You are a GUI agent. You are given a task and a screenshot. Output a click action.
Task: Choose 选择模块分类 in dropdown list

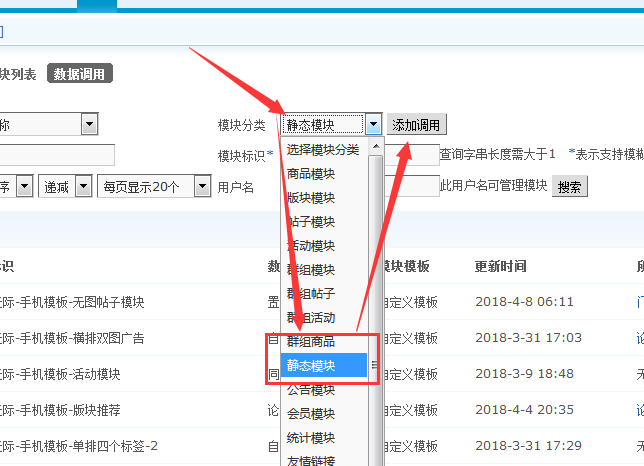tap(323, 149)
